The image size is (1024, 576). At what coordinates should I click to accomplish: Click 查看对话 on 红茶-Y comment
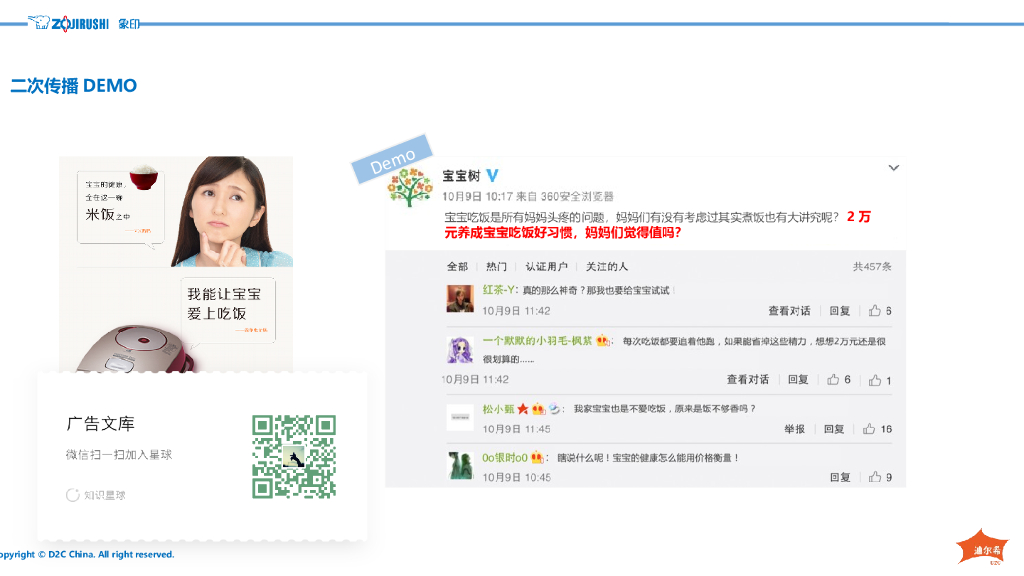[x=789, y=311]
